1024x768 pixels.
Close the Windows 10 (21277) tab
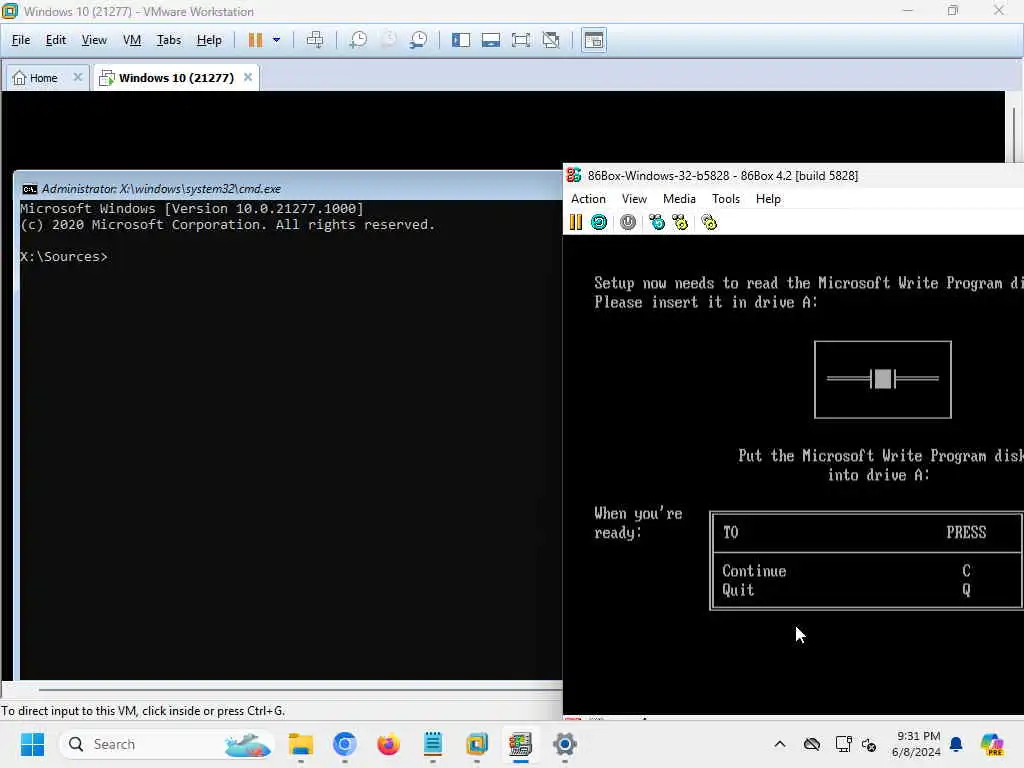point(248,77)
